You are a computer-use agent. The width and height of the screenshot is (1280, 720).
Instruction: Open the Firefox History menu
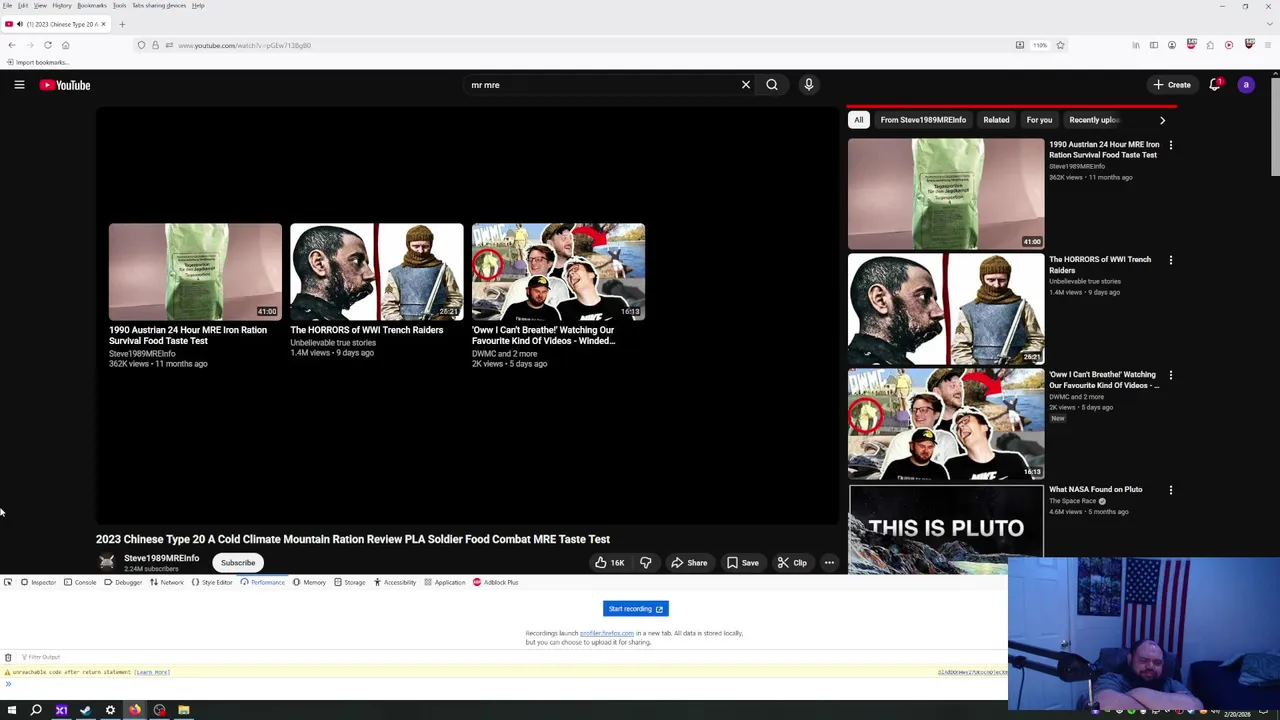pos(62,5)
